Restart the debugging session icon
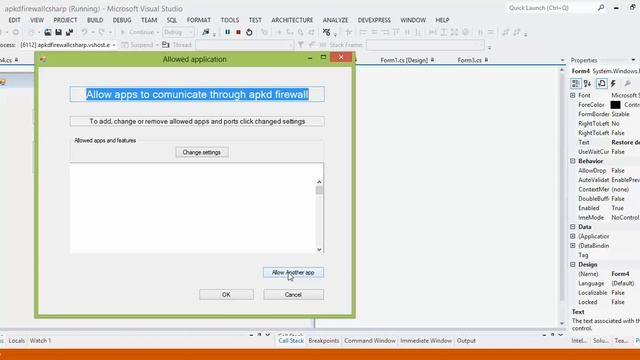The image size is (640, 360). (249, 32)
